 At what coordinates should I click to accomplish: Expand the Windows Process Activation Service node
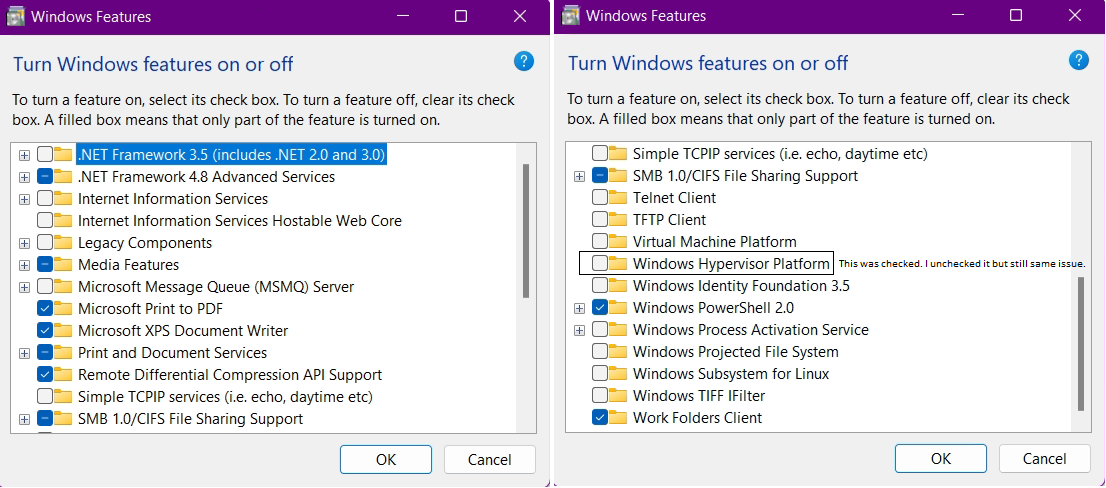(580, 330)
